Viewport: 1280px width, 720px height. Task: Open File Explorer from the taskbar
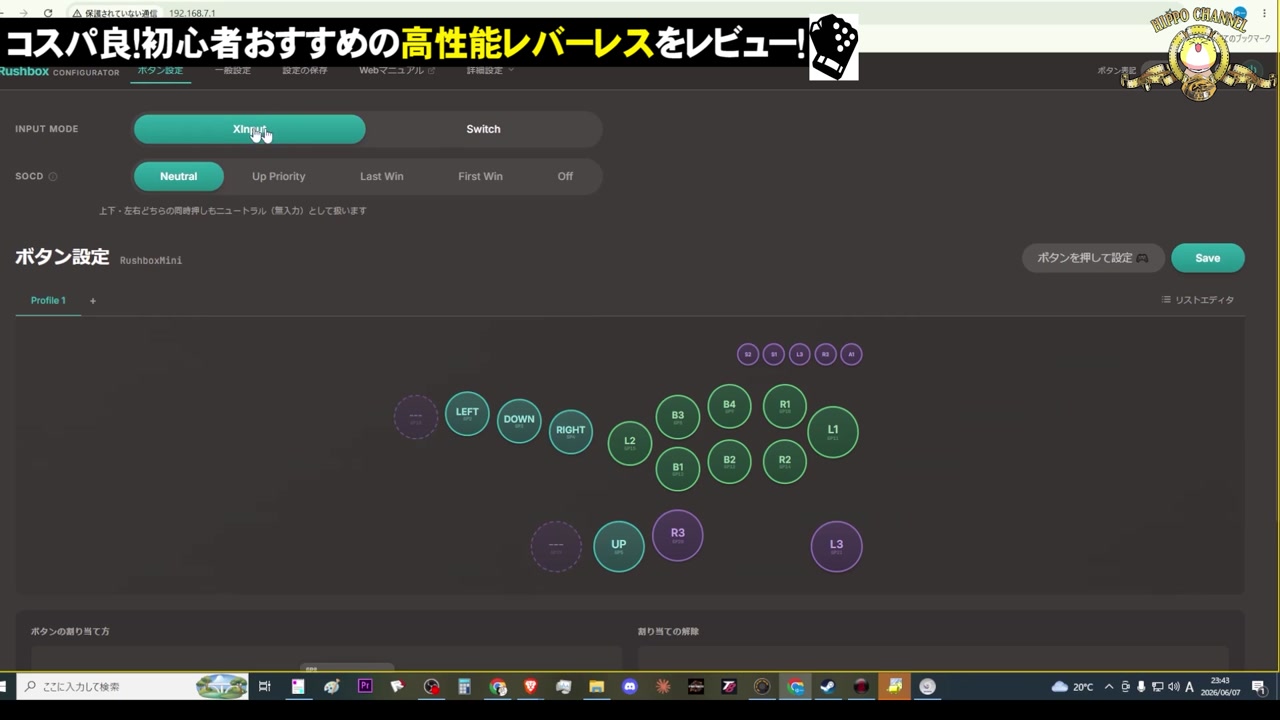(x=596, y=687)
